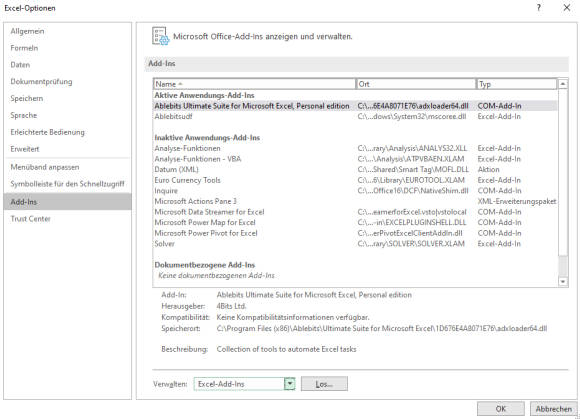Image resolution: width=580 pixels, height=419 pixels.
Task: Click the Office Add-Ins gear icon
Action: tap(161, 36)
